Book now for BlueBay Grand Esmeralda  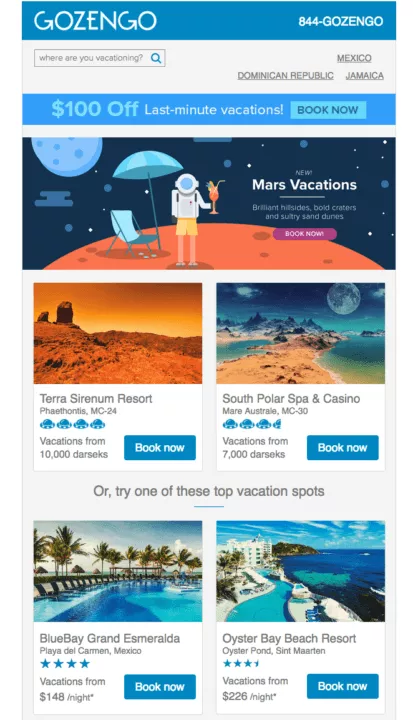(x=160, y=687)
